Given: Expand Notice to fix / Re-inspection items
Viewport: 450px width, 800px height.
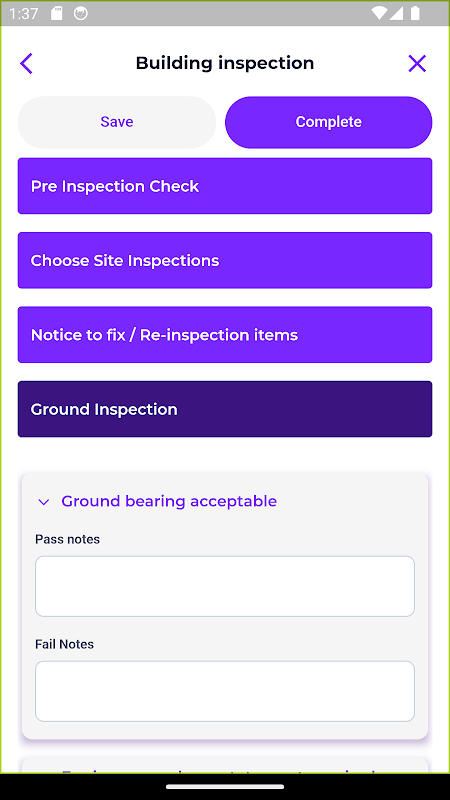Looking at the screenshot, I should 225,335.
